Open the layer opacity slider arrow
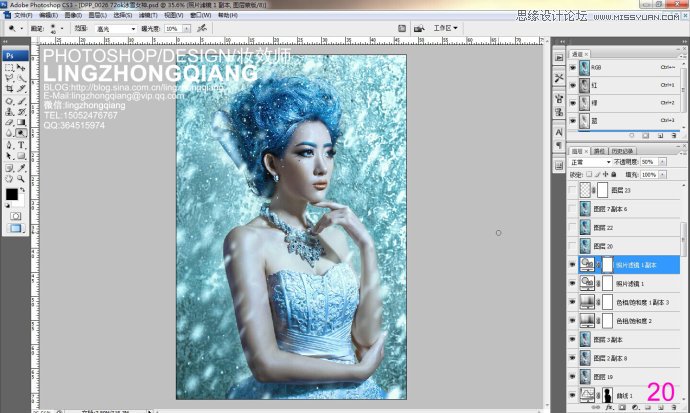Image resolution: width=690 pixels, height=413 pixels. (x=662, y=162)
